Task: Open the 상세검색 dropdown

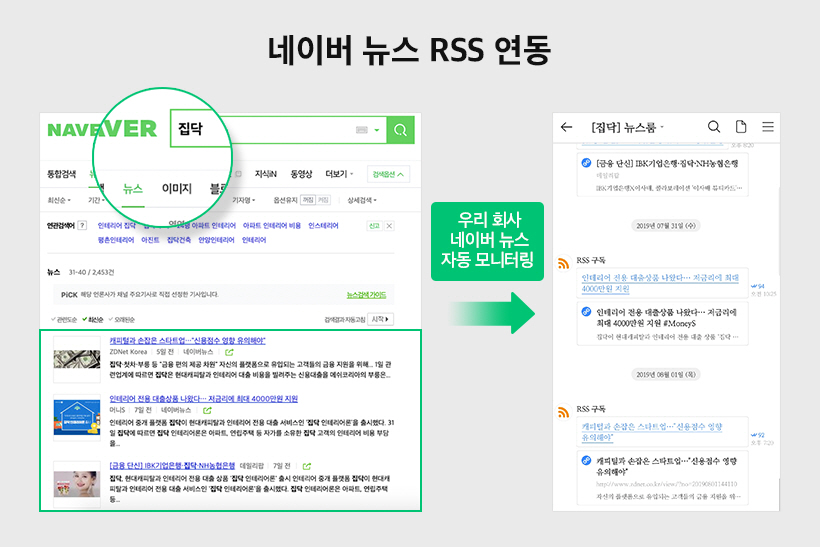Action: pos(364,200)
